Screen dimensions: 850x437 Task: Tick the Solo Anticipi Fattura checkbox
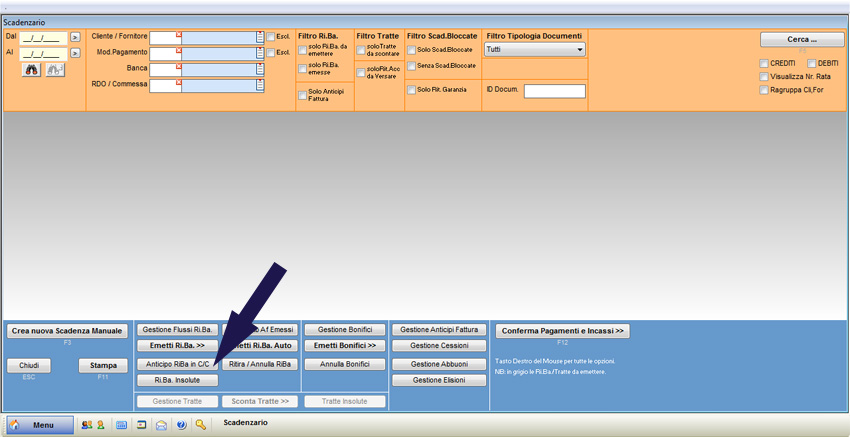point(303,96)
